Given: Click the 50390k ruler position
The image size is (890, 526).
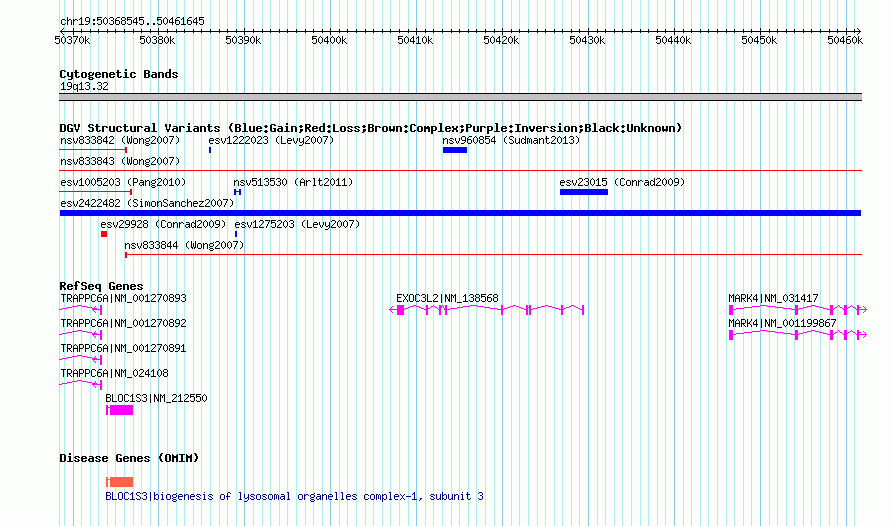Looking at the screenshot, I should point(243,40).
